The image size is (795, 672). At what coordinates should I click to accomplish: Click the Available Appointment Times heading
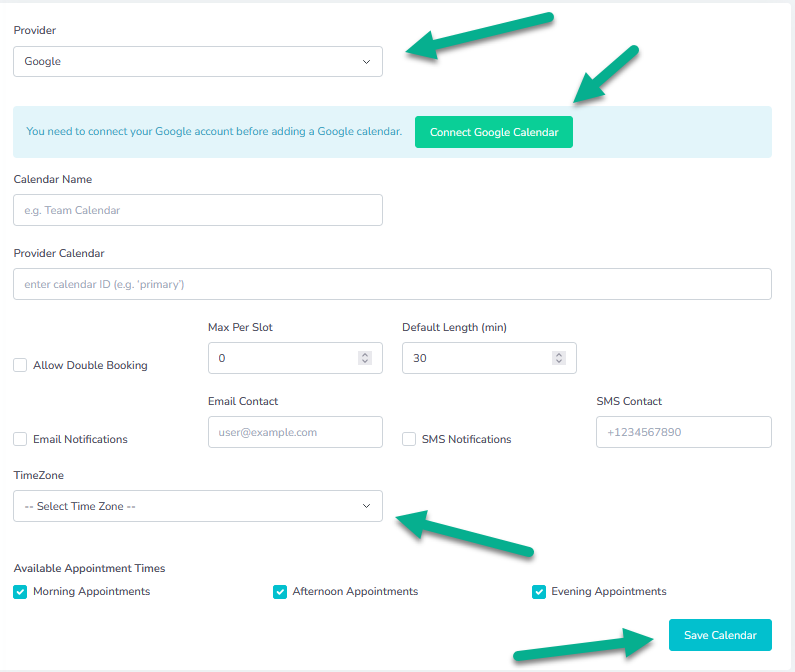[89, 568]
